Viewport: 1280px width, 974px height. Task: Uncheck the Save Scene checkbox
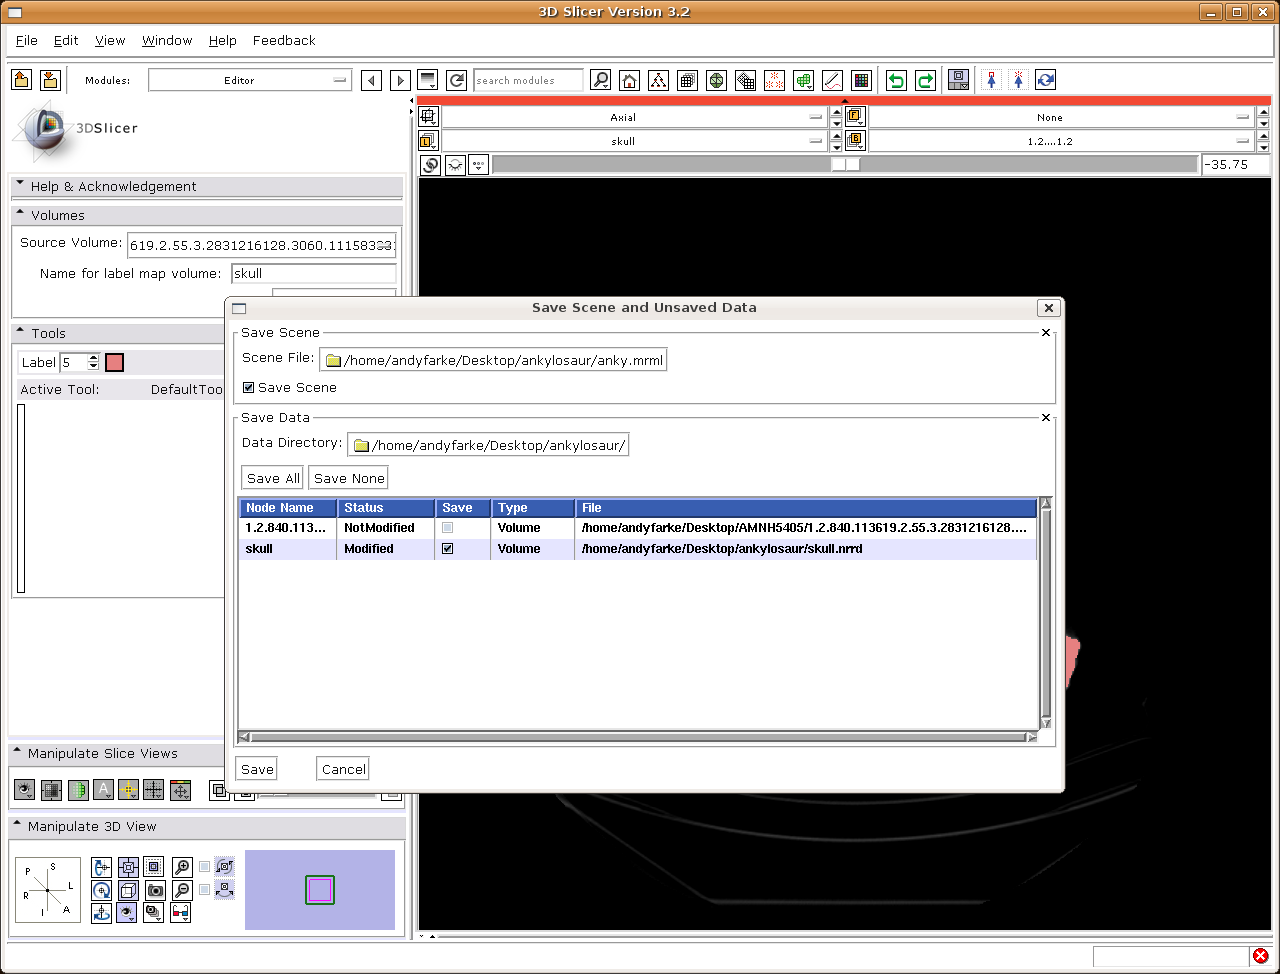[x=249, y=388]
